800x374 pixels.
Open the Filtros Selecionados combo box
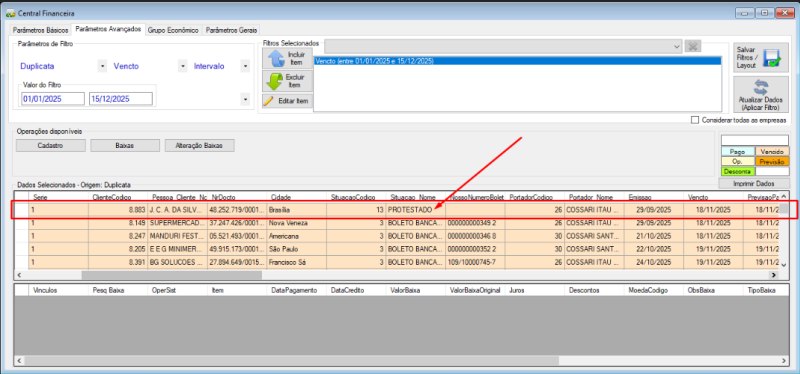coord(503,46)
